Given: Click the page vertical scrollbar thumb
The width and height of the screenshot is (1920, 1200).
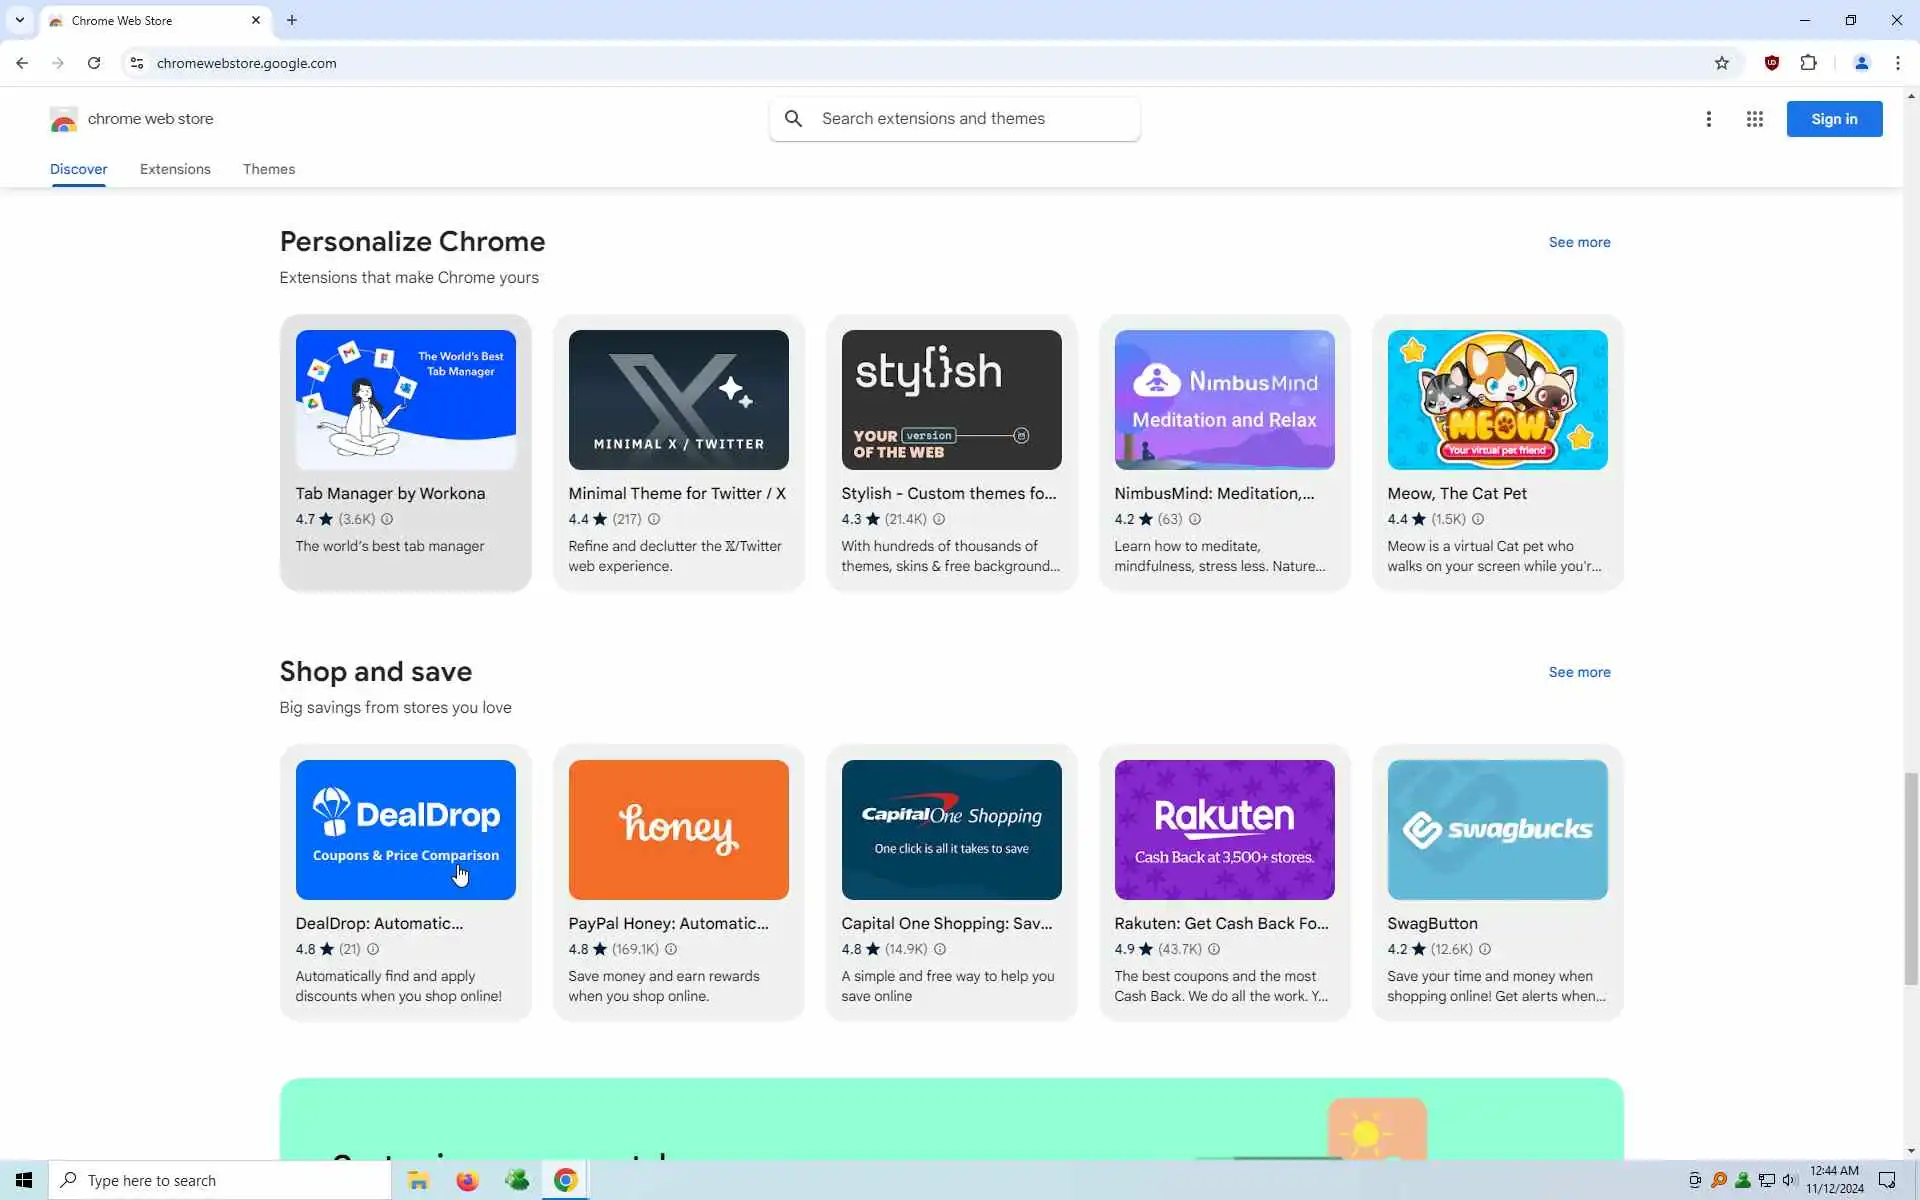Looking at the screenshot, I should (x=1911, y=878).
